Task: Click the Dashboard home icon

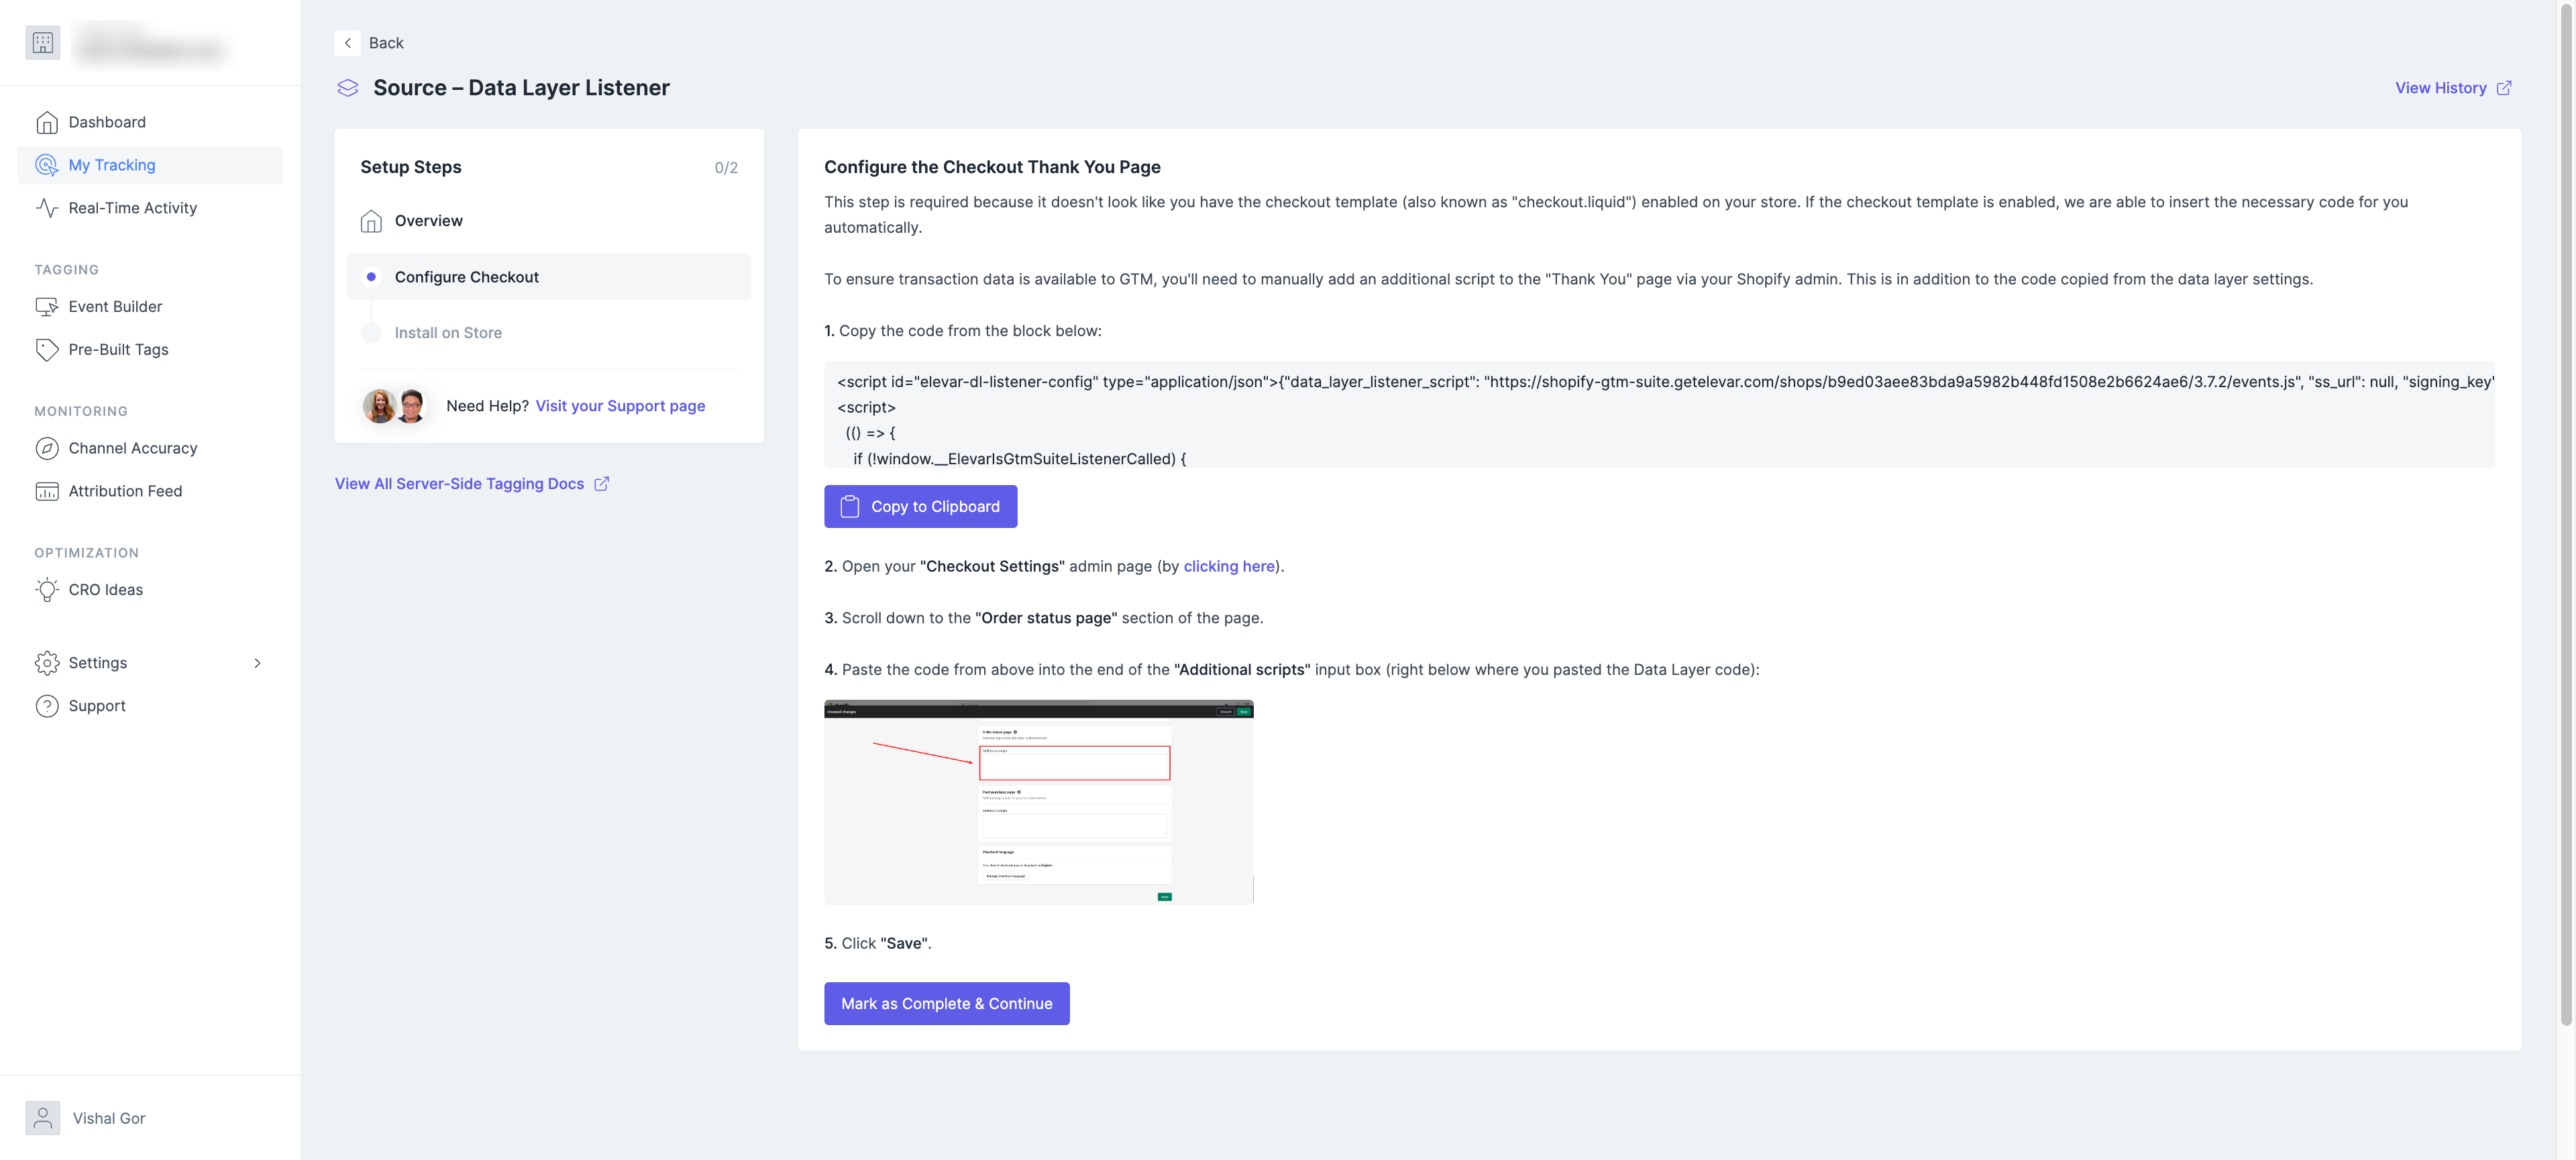Action: coord(47,122)
